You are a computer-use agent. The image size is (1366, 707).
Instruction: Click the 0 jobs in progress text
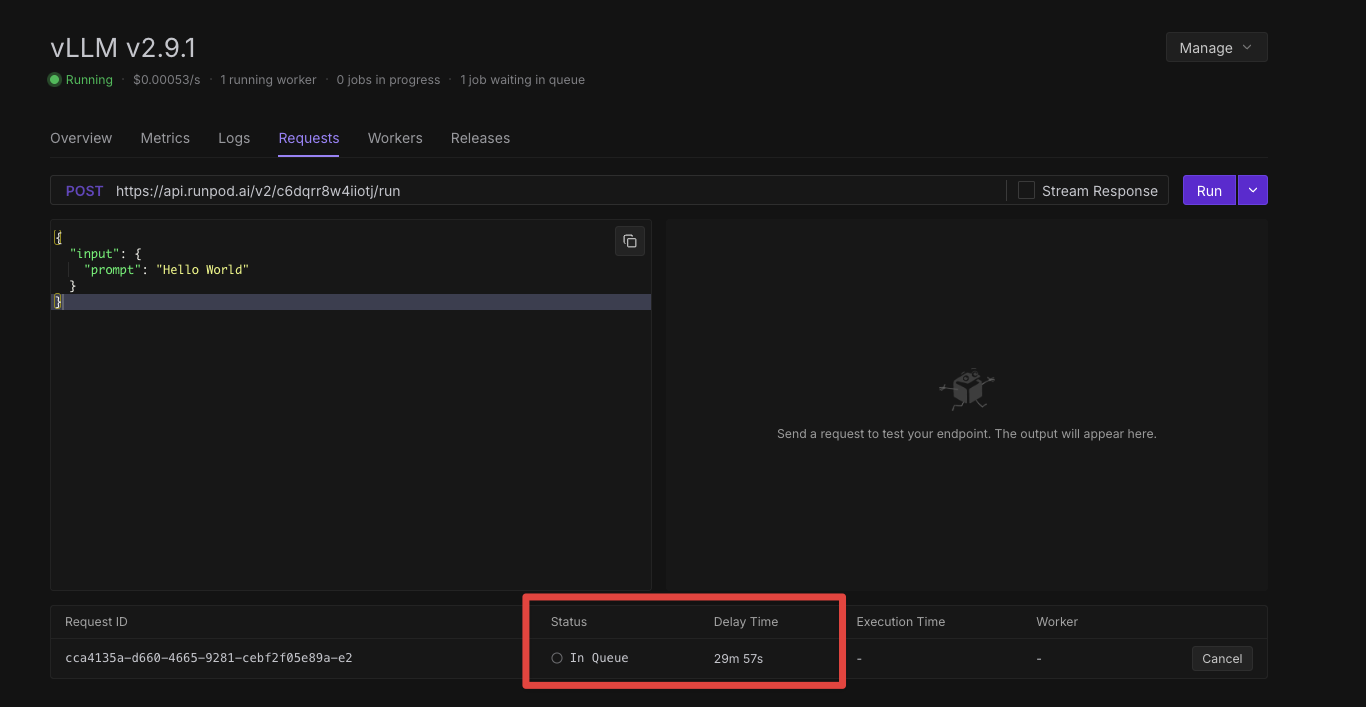(388, 80)
